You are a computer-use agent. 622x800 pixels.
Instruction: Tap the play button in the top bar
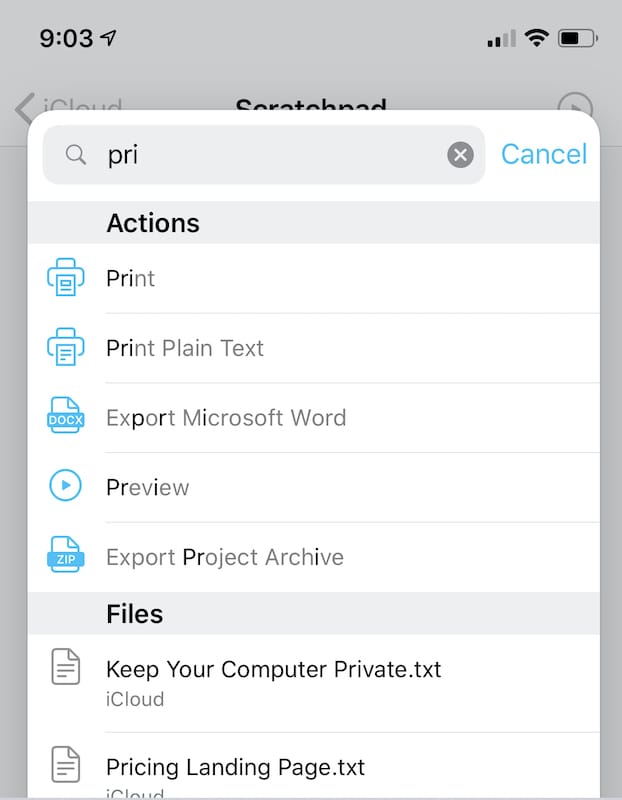click(575, 107)
